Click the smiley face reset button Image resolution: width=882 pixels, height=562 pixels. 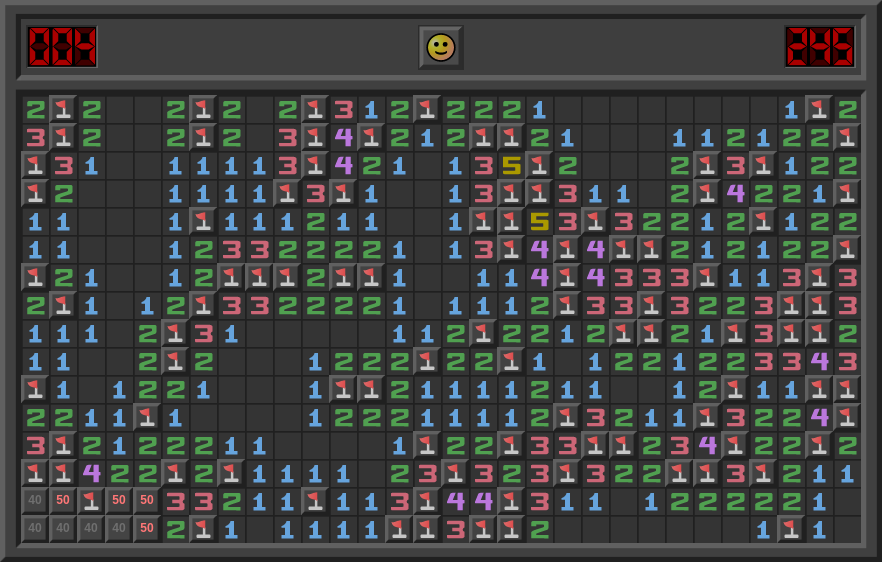[x=440, y=47]
